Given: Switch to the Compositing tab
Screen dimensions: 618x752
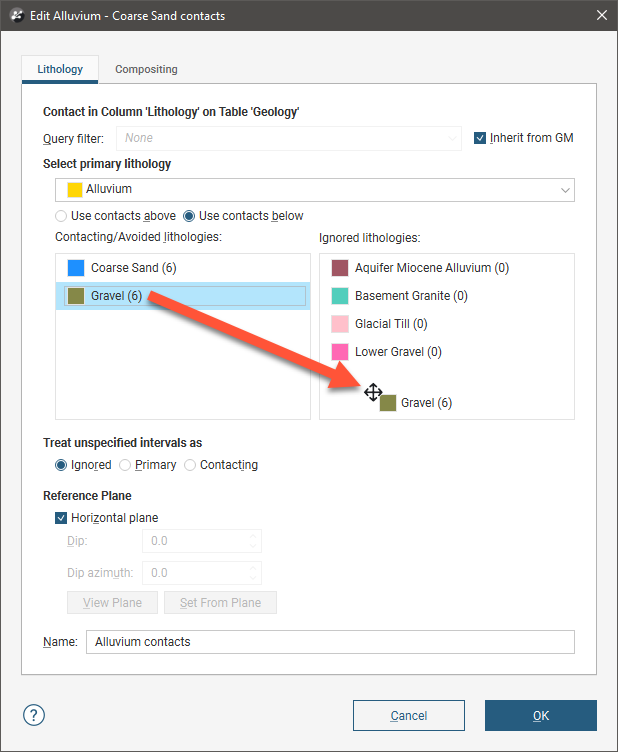Looking at the screenshot, I should tap(146, 70).
